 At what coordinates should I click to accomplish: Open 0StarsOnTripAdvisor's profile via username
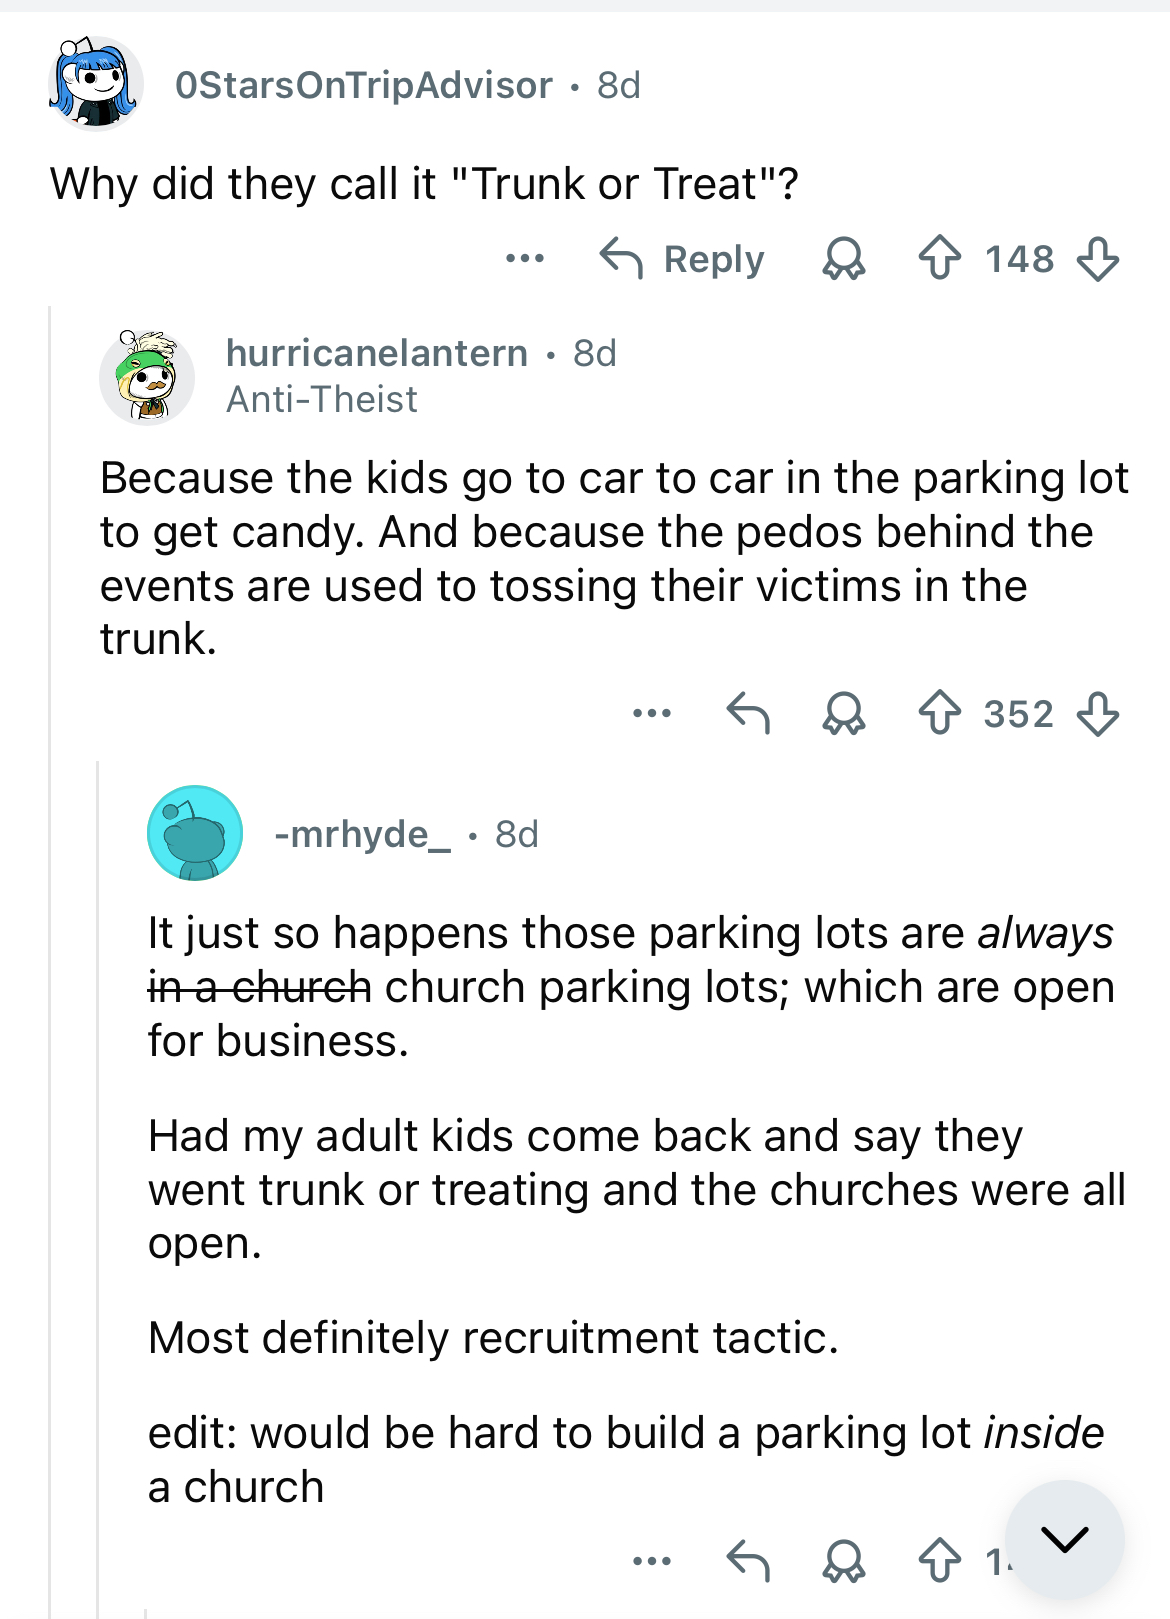coord(364,86)
